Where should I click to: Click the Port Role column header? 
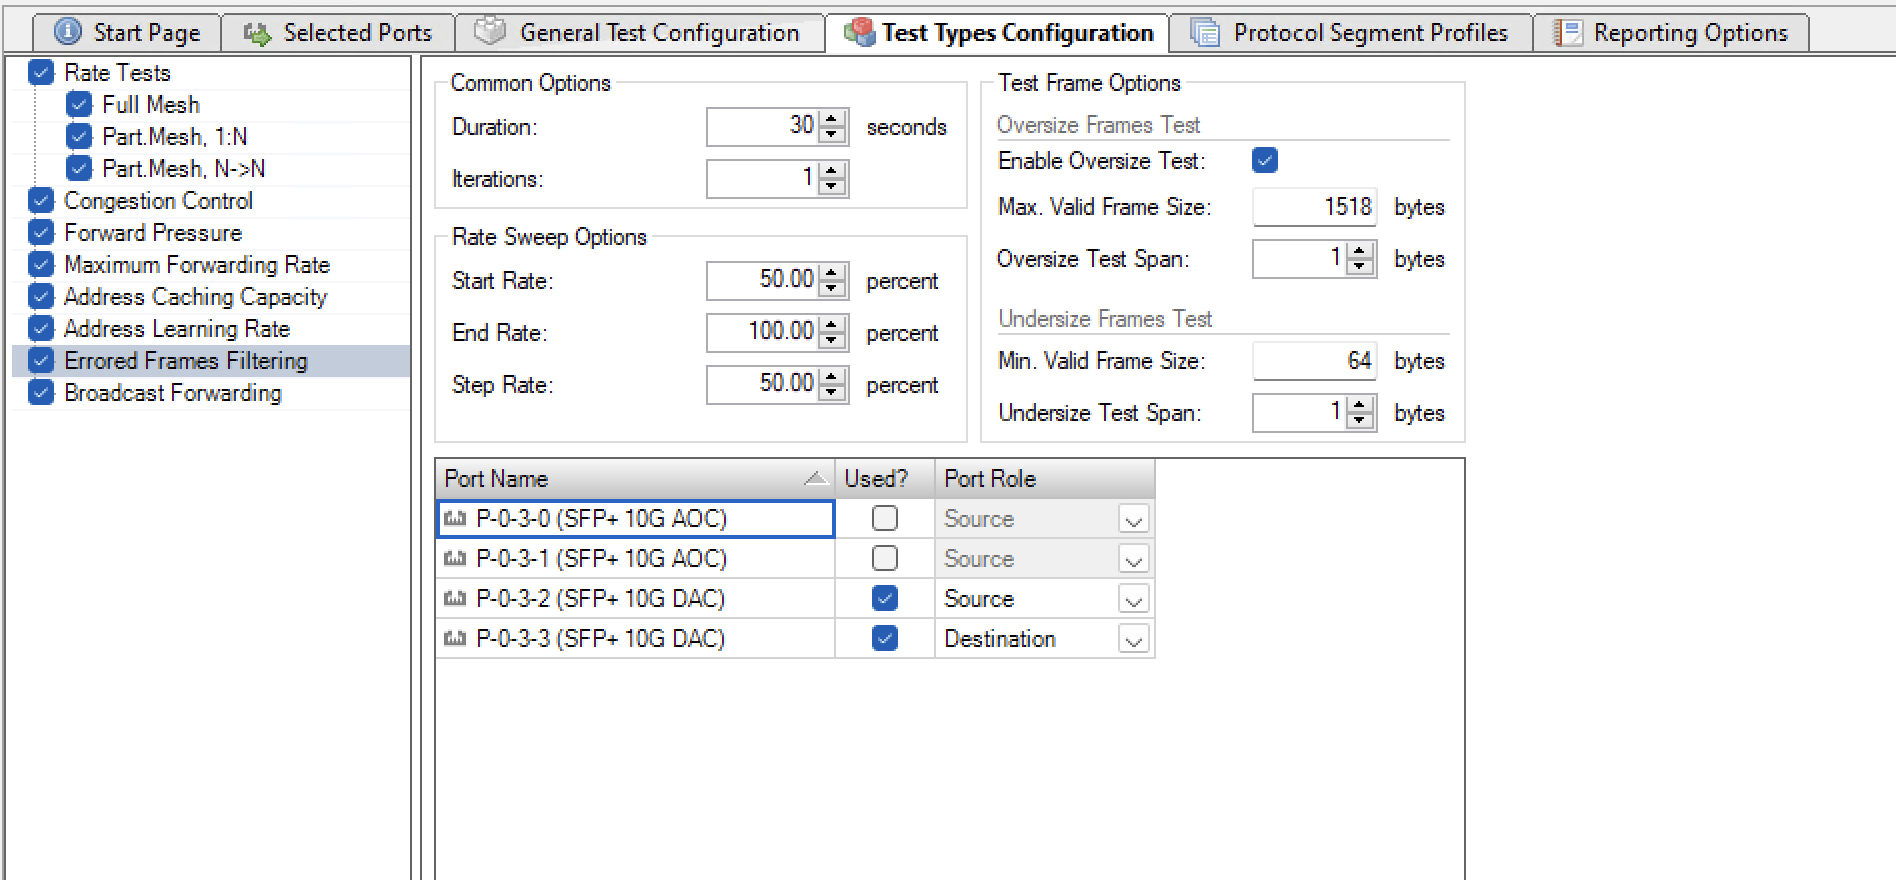1045,479
